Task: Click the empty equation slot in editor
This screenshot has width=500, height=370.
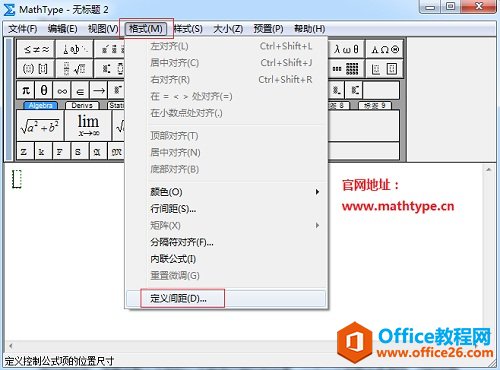Action: click(x=17, y=179)
